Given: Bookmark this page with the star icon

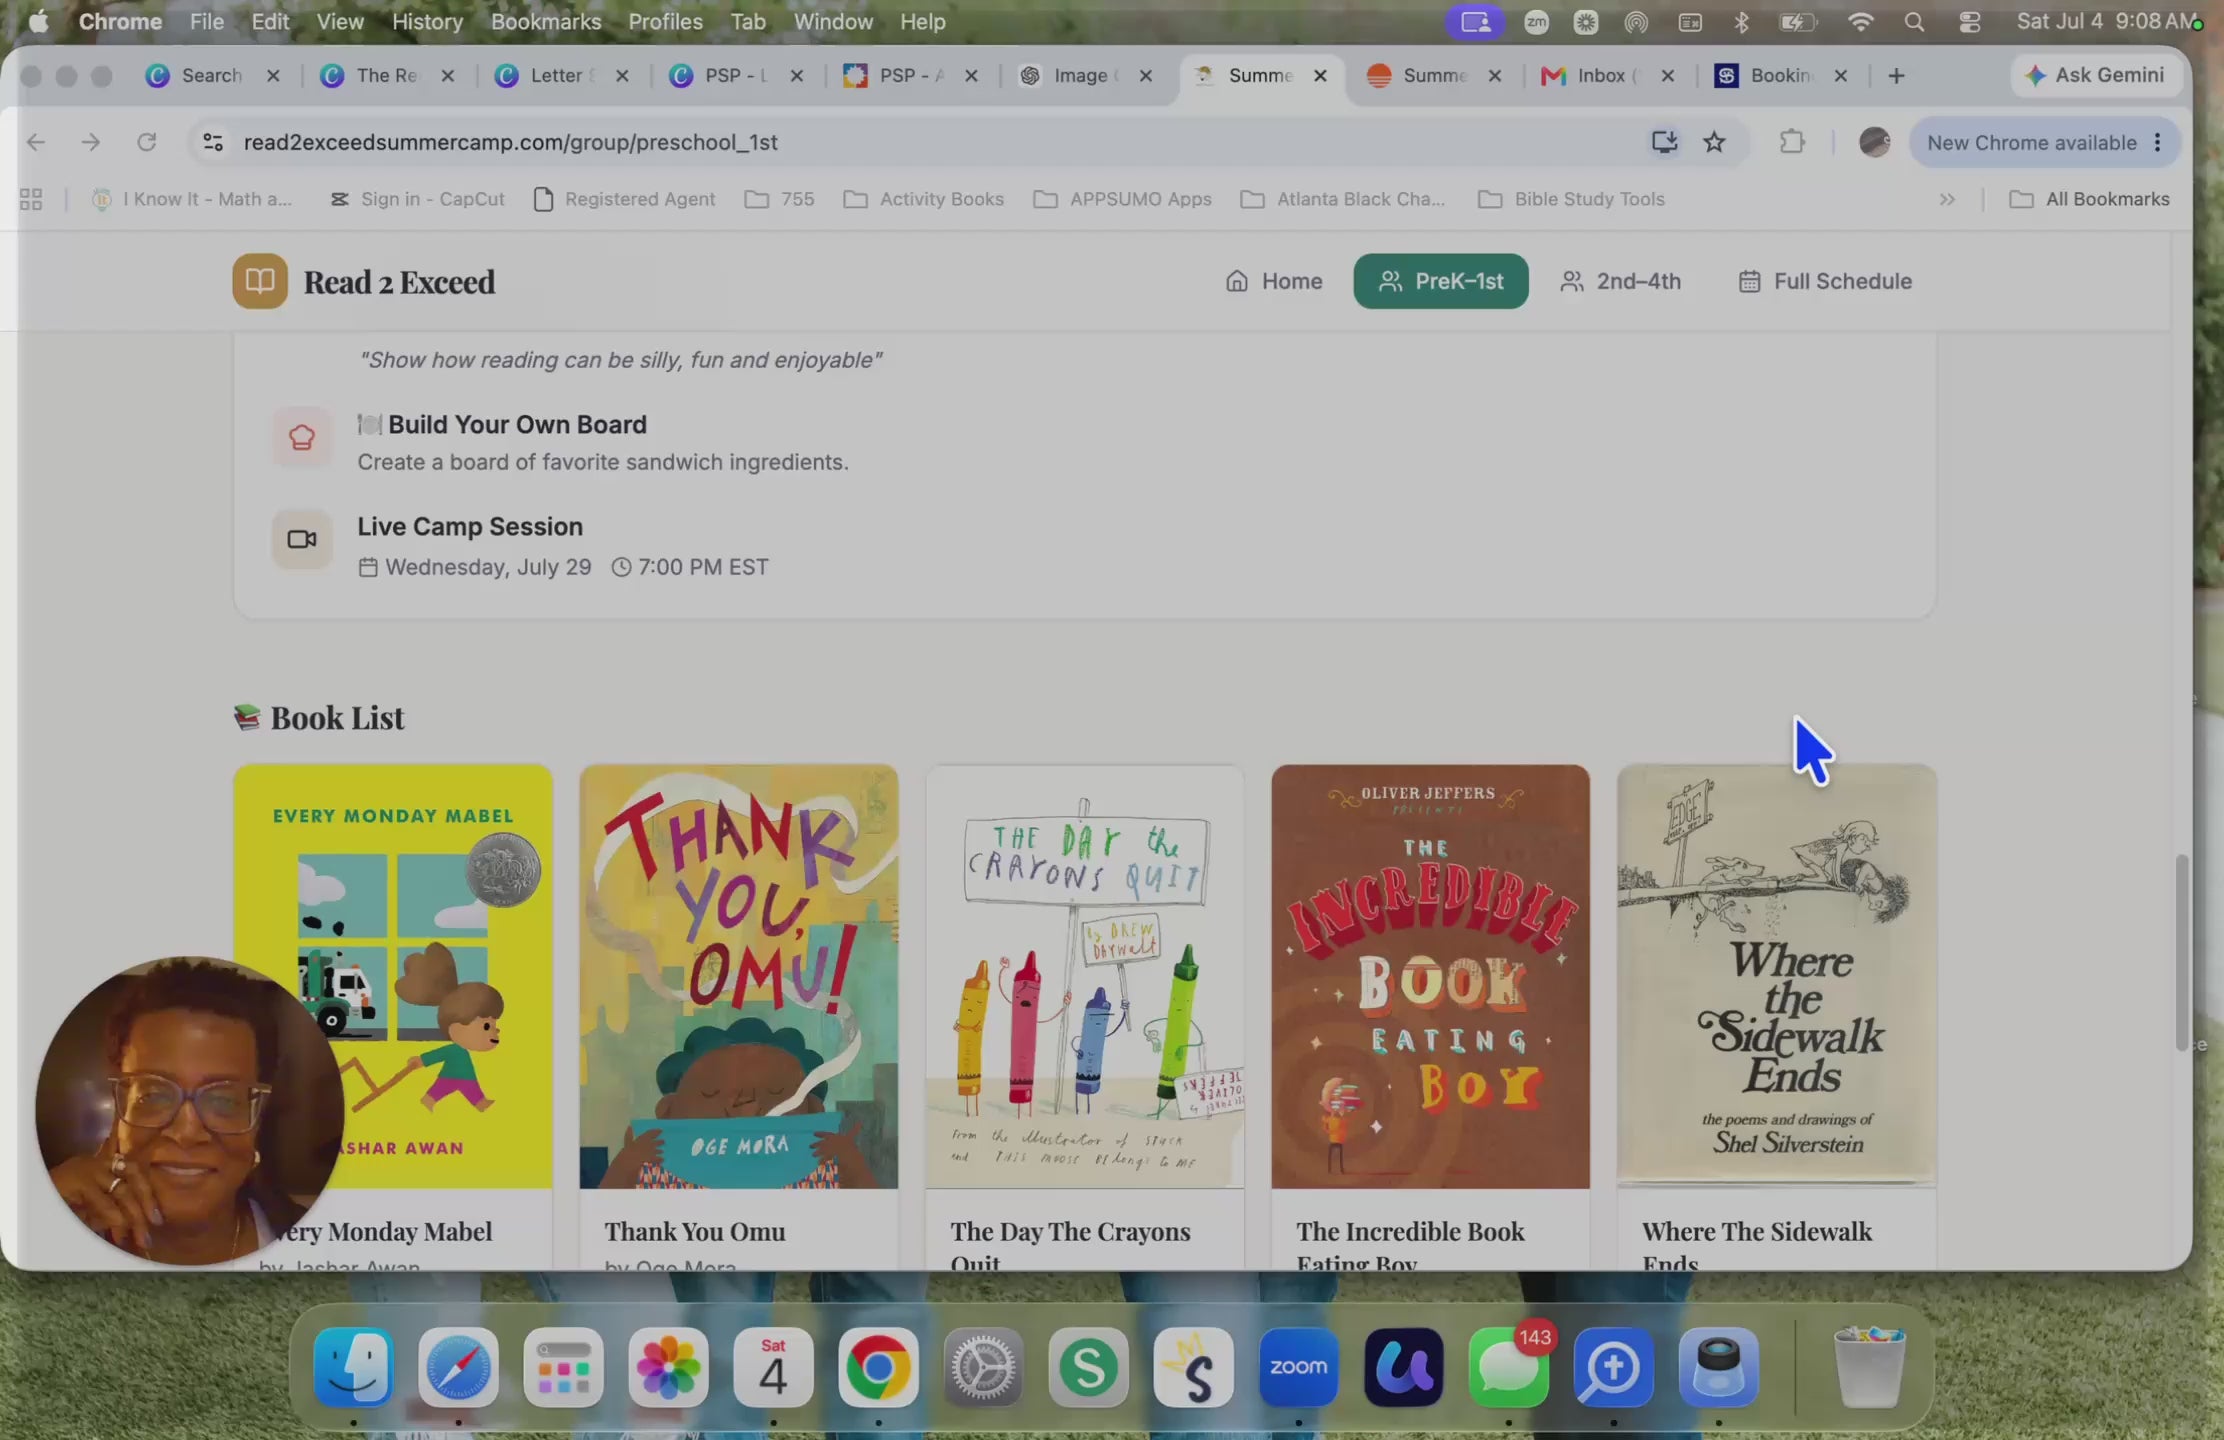Looking at the screenshot, I should (x=1714, y=142).
